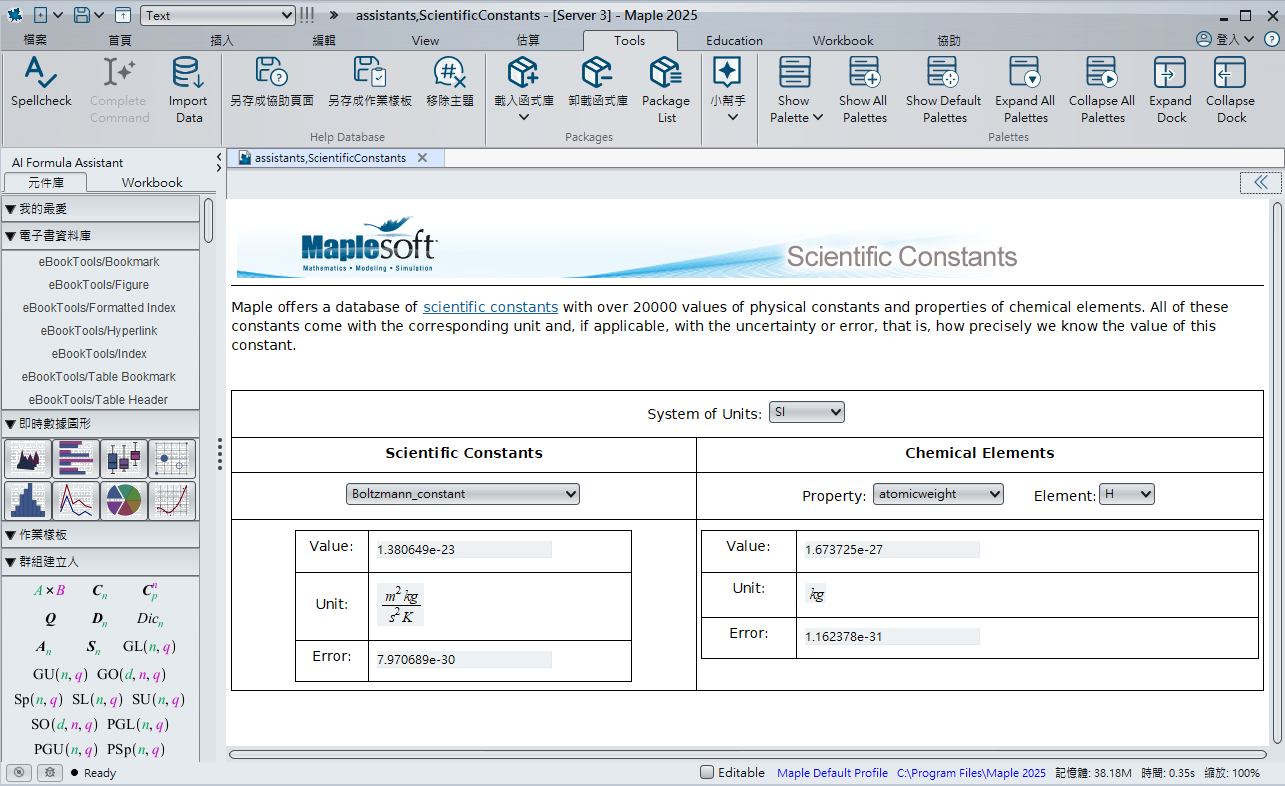Insert the GL(n, q) group
The image size is (1285, 786).
149,647
